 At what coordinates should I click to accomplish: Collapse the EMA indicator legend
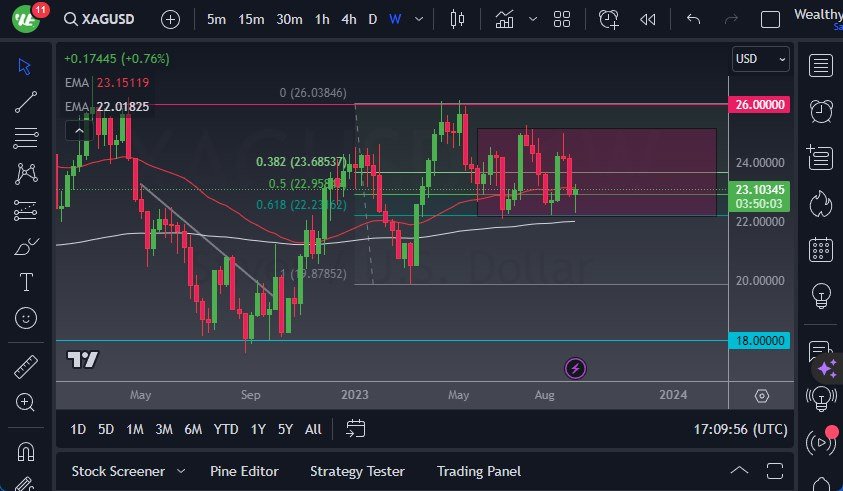click(x=76, y=130)
